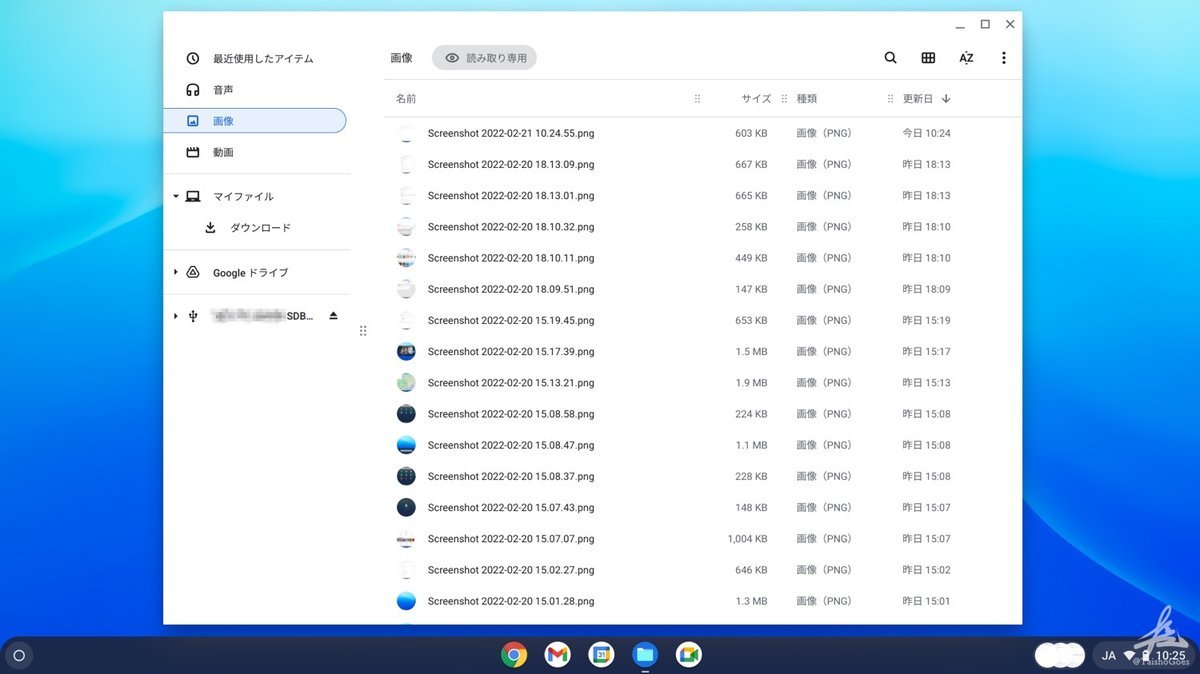Select the 音声 category in sidebar
This screenshot has width=1200, height=674.
(222, 89)
